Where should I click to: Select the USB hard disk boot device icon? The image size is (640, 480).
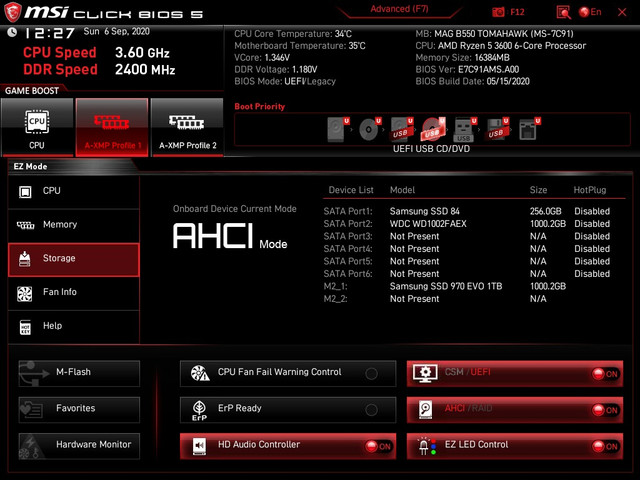coord(402,129)
